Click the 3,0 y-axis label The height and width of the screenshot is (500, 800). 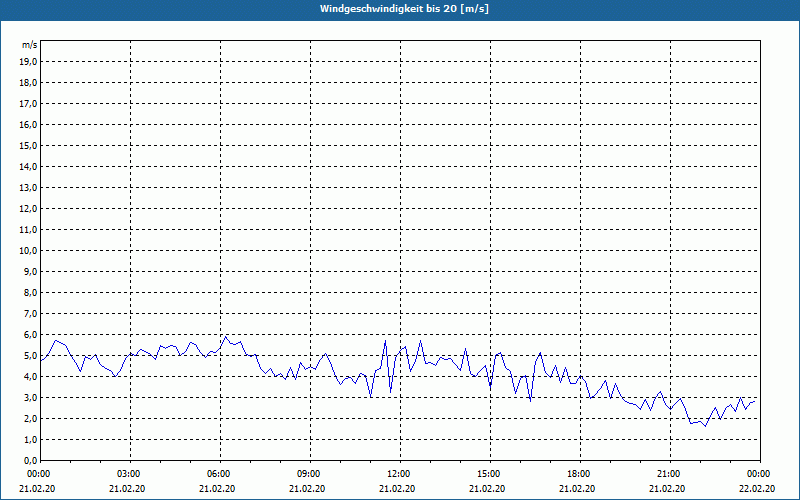pyautogui.click(x=30, y=397)
